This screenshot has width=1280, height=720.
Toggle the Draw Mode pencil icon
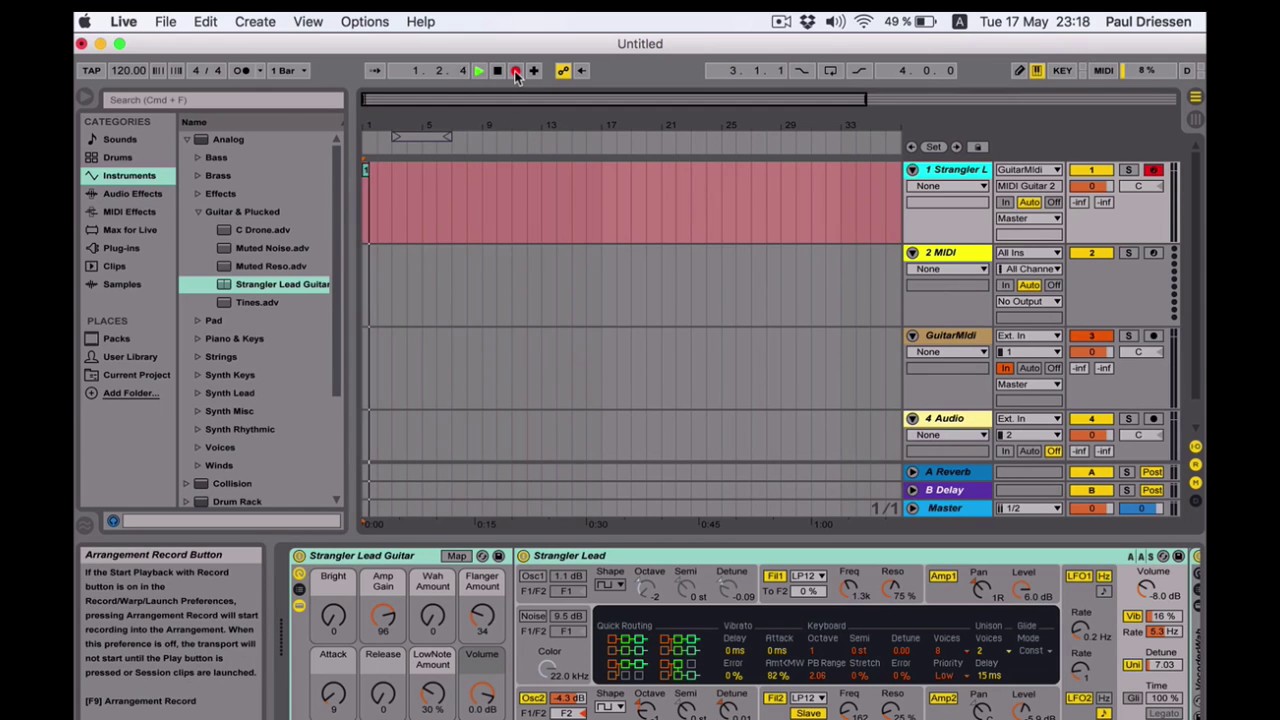(1019, 71)
